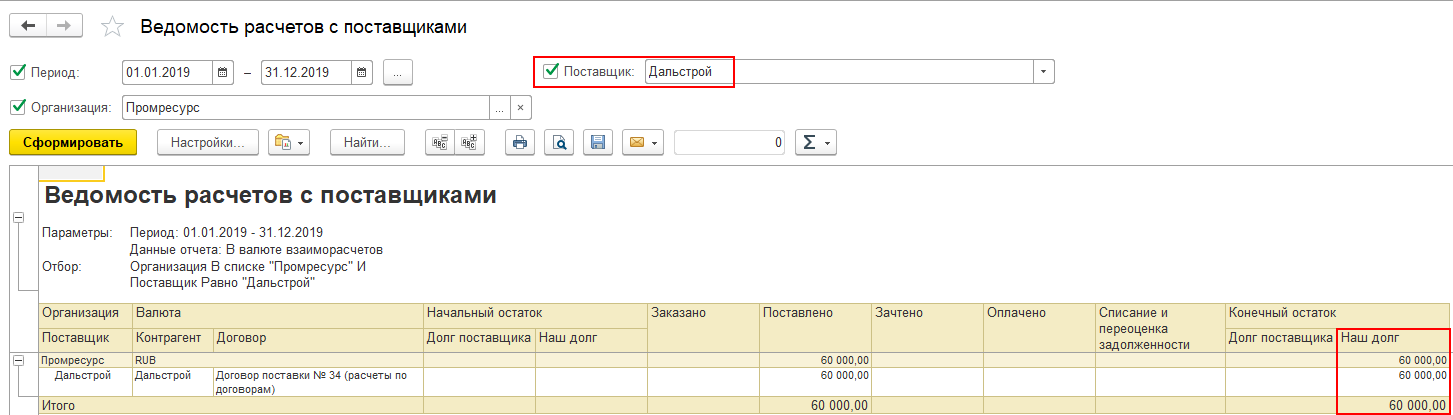This screenshot has height=415, width=1453.
Task: Toggle the Организация filter checkbox
Action: point(17,107)
